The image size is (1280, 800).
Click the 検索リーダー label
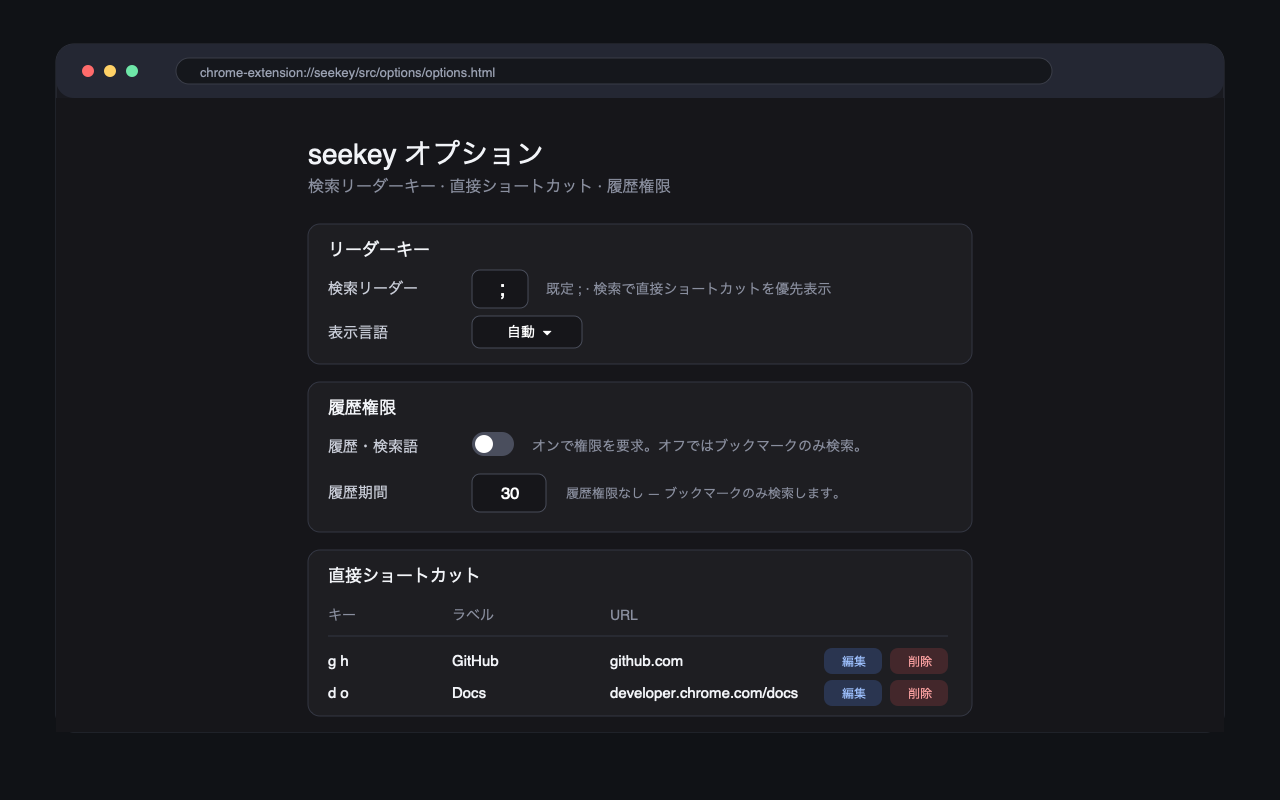(x=373, y=288)
